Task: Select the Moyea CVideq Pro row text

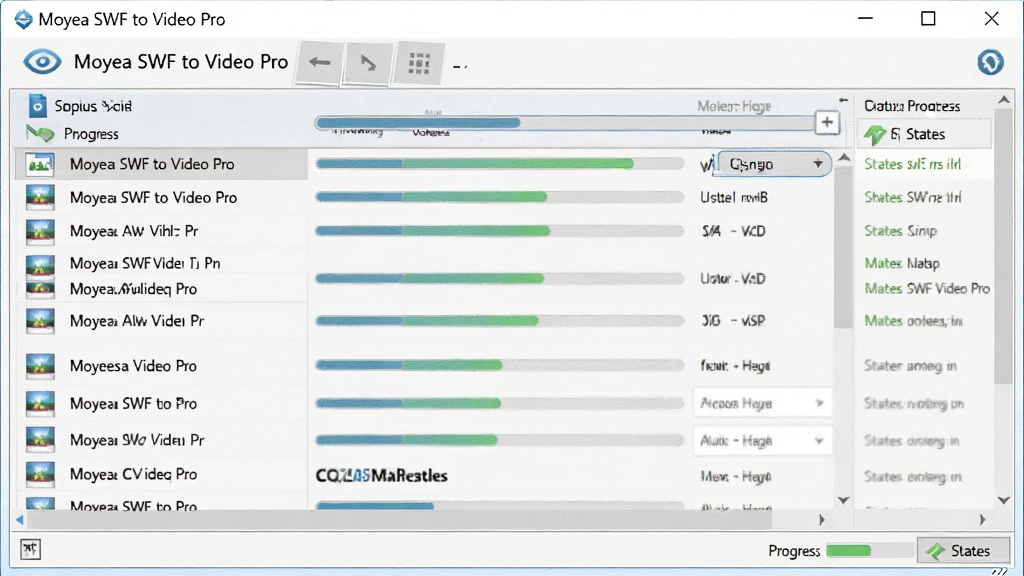Action: [x=133, y=474]
